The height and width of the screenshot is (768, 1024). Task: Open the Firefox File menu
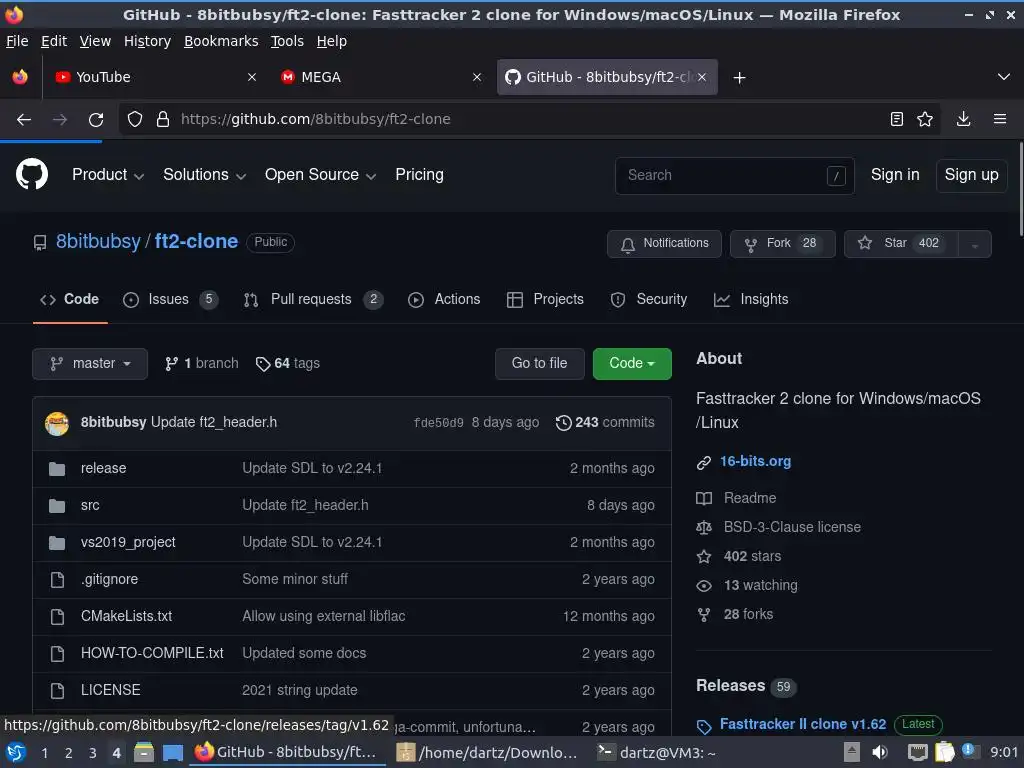[17, 41]
